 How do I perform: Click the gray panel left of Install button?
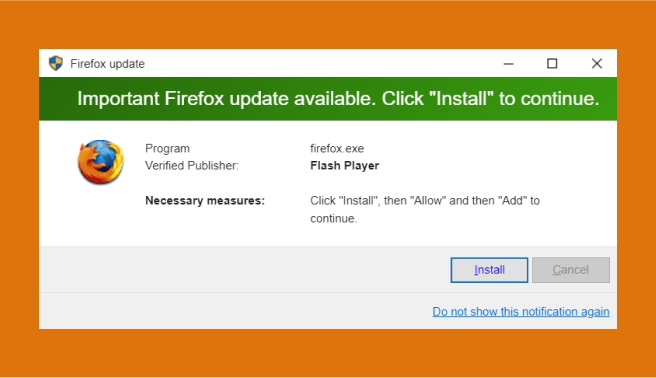coord(243,270)
